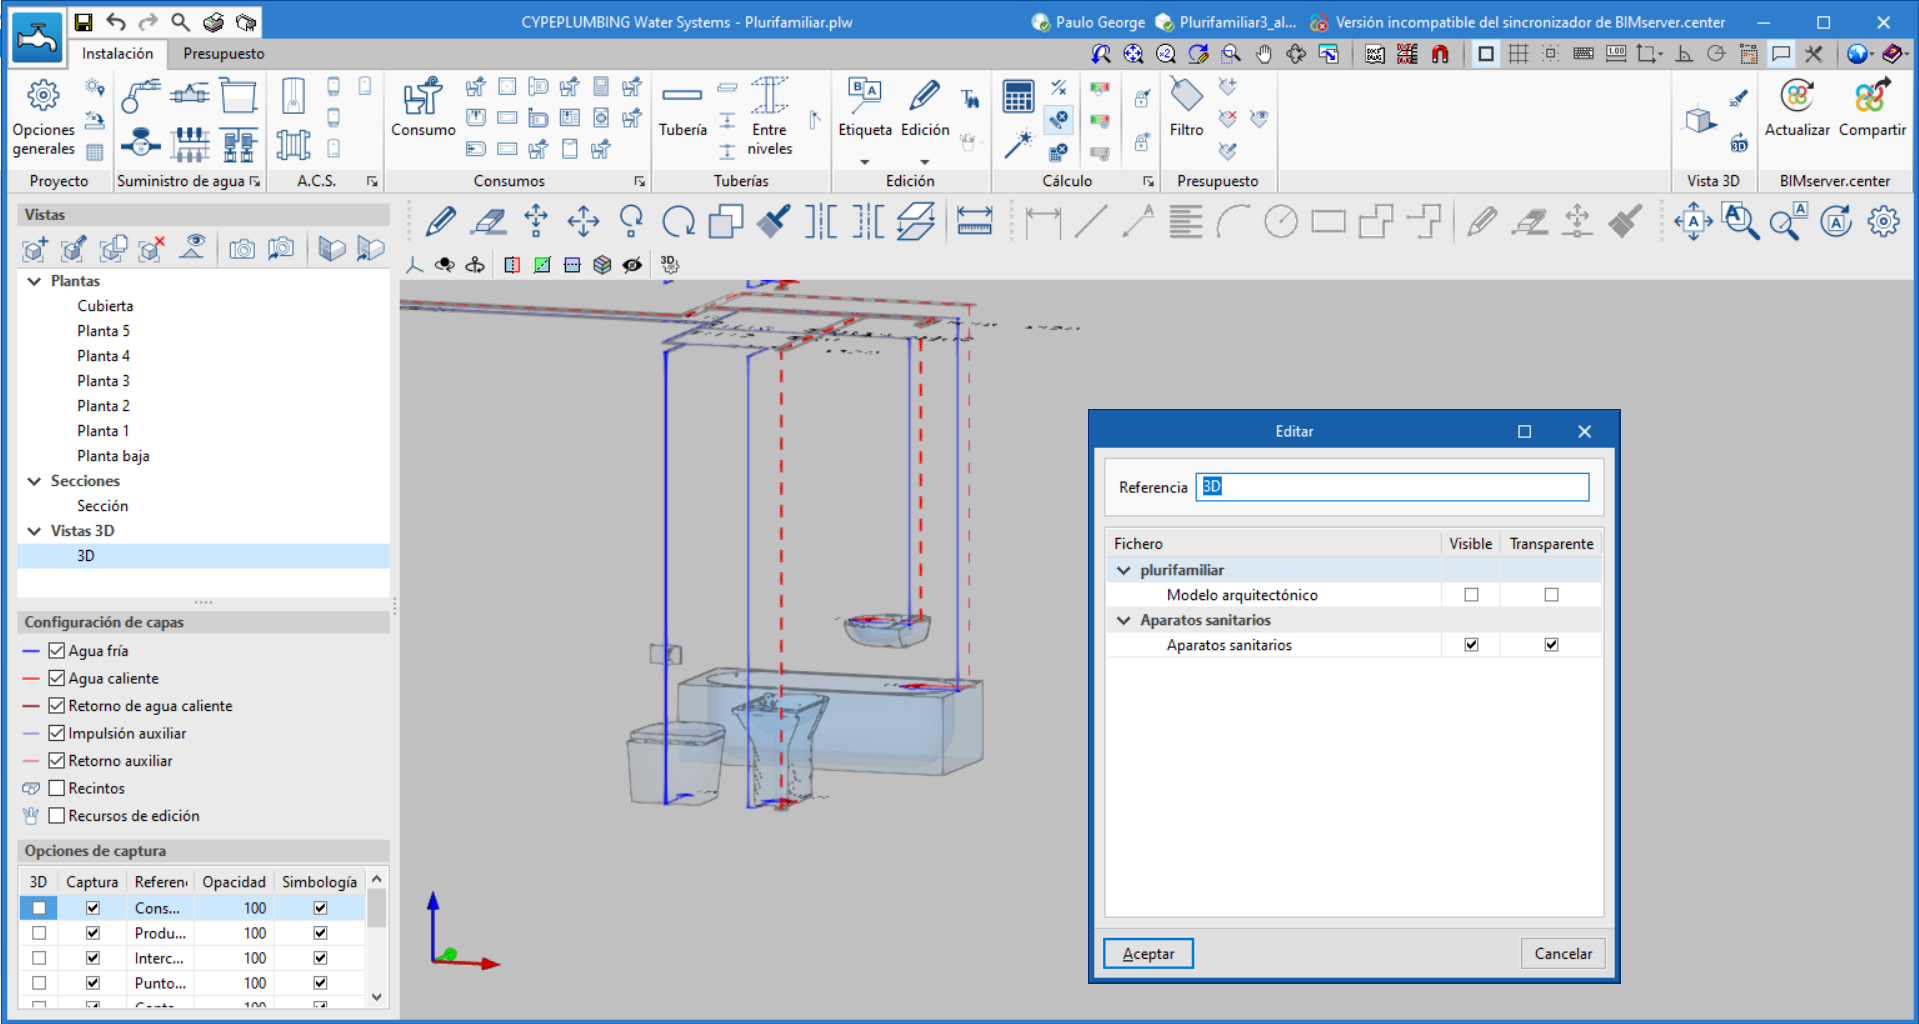Select the Planta baja view
This screenshot has height=1024, width=1919.
click(x=113, y=456)
